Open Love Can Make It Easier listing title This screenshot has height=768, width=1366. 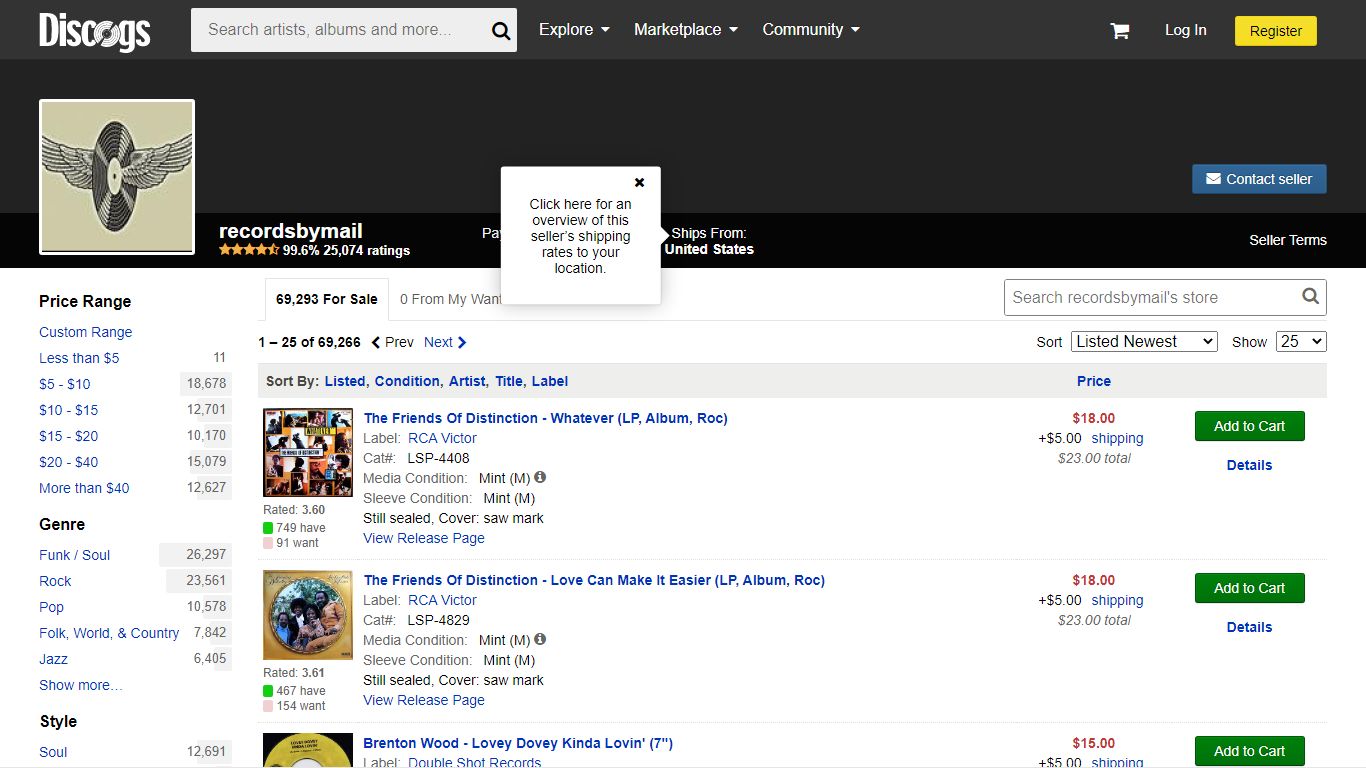[x=594, y=580]
